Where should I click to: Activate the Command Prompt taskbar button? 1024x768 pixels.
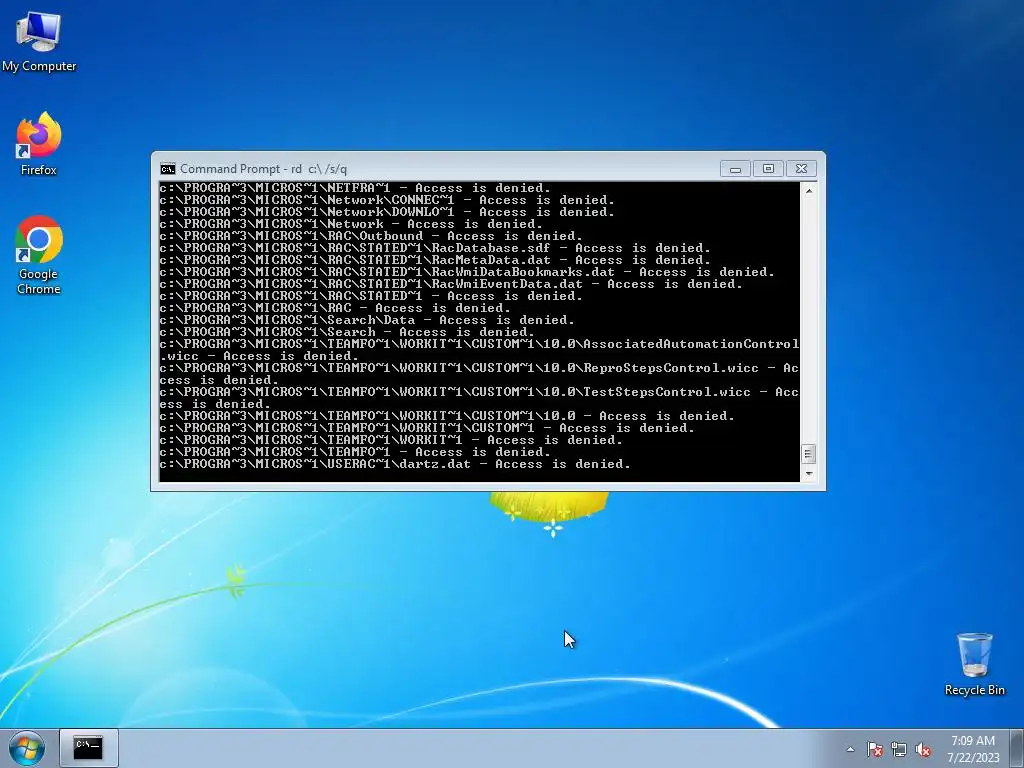[88, 748]
